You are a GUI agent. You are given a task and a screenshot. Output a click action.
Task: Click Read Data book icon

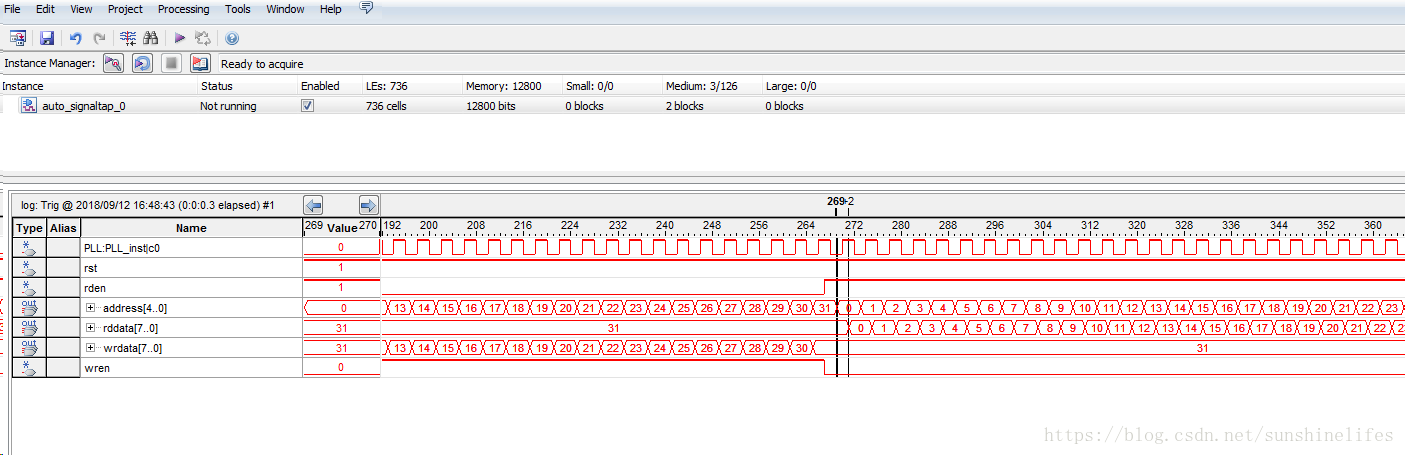[x=200, y=64]
